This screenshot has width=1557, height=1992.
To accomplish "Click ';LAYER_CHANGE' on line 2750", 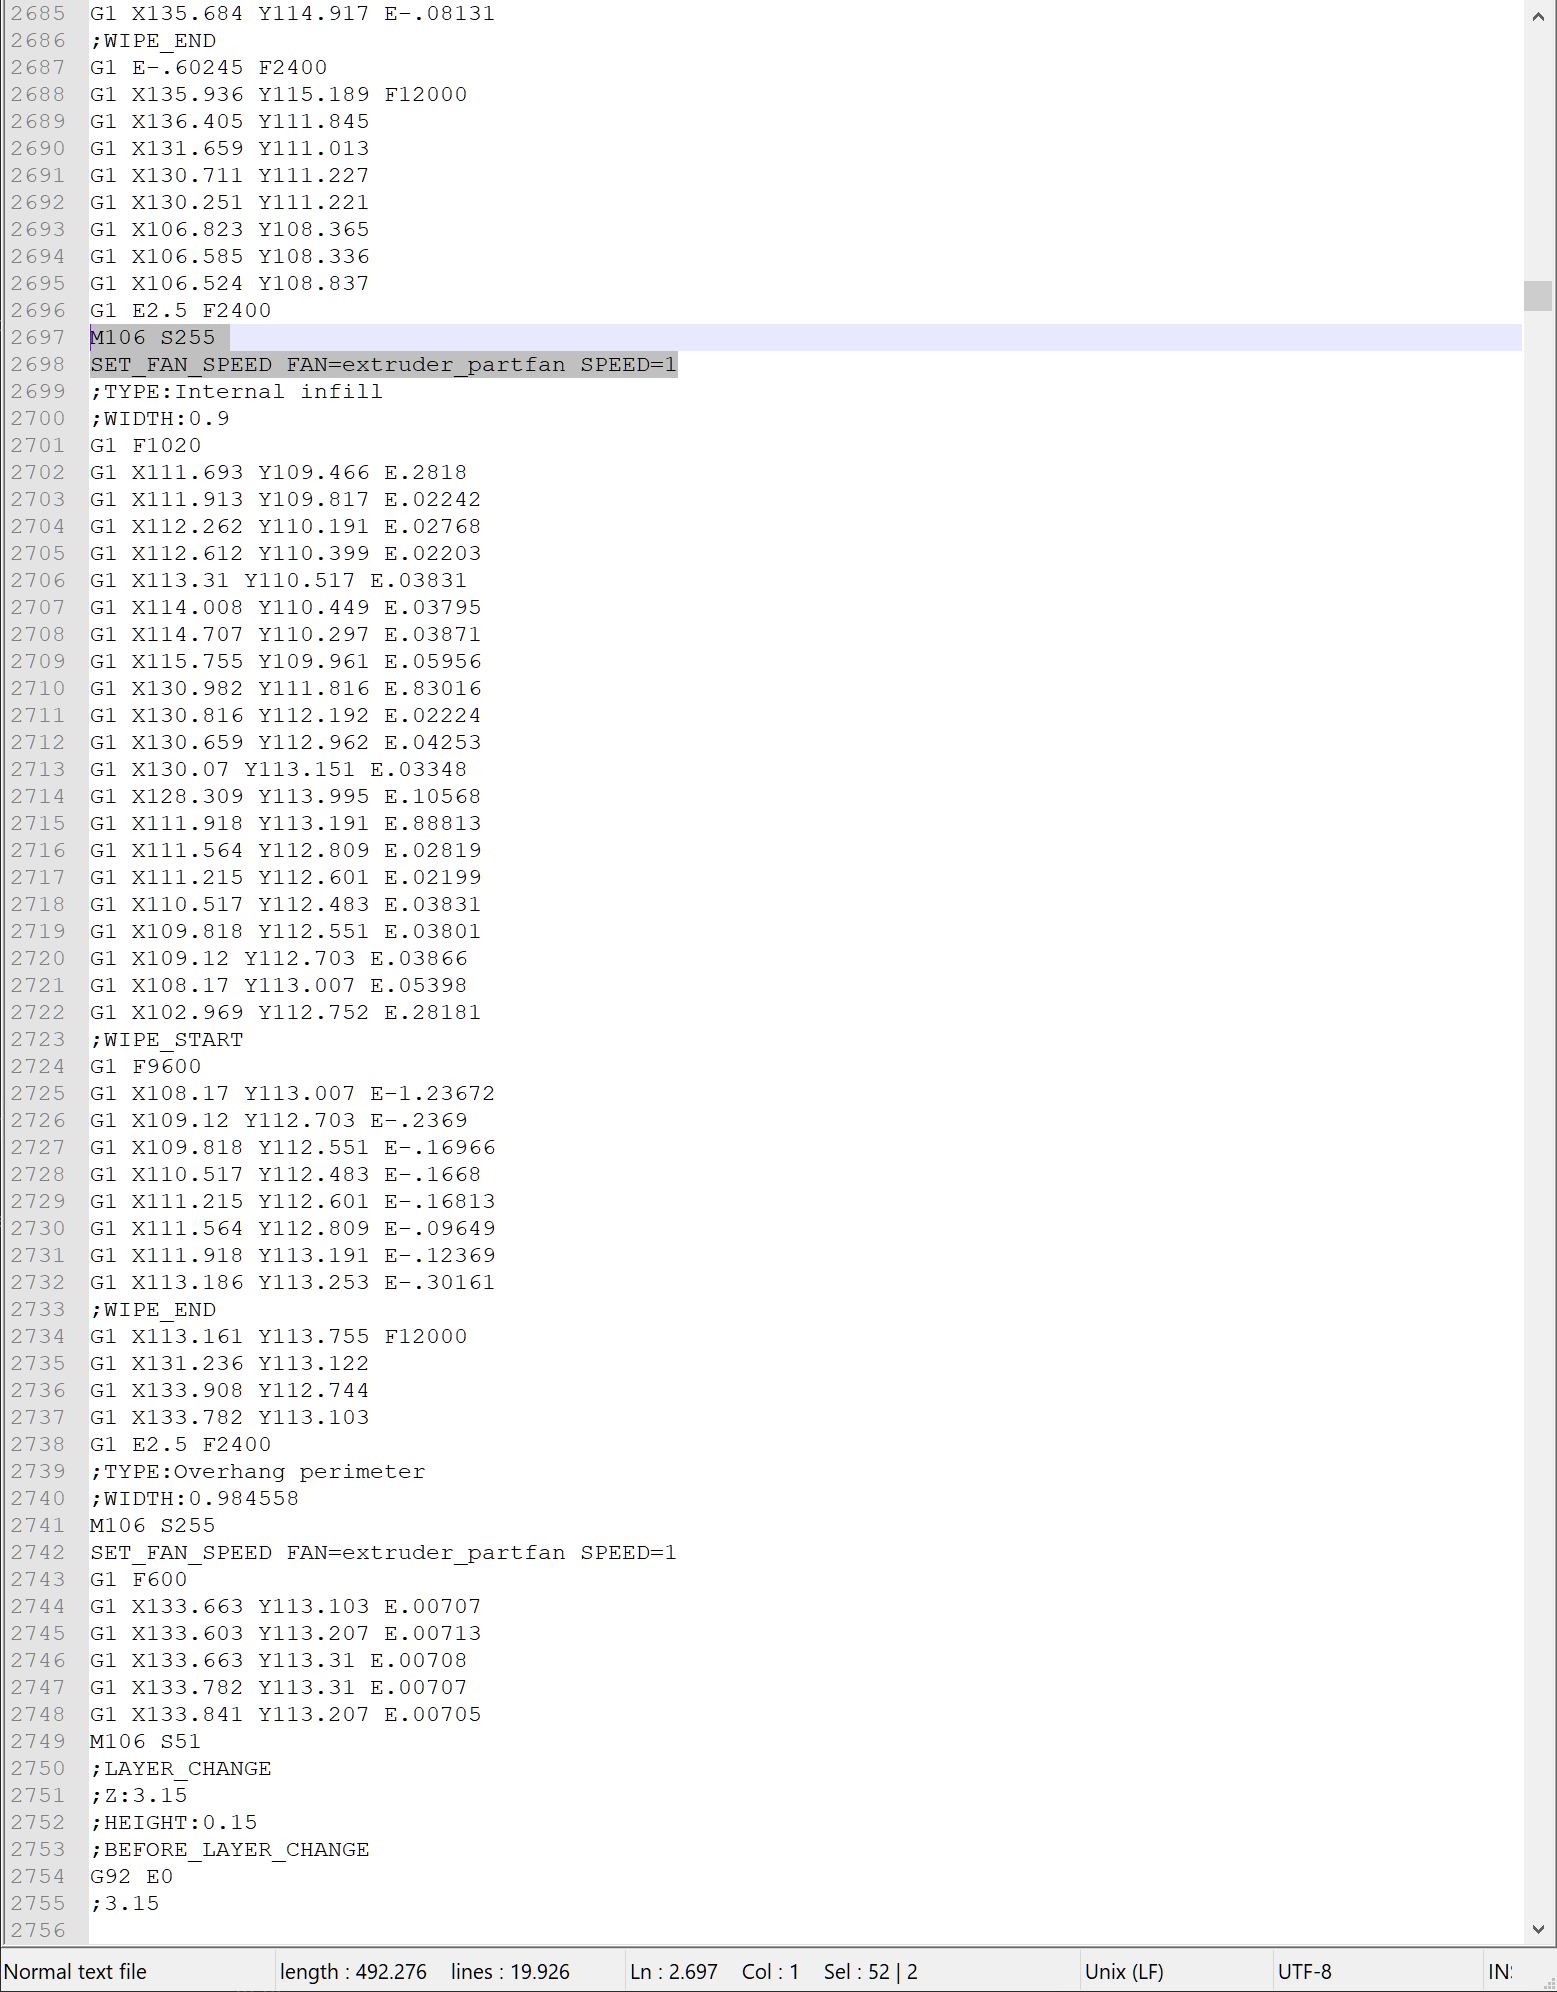I will pyautogui.click(x=180, y=1768).
